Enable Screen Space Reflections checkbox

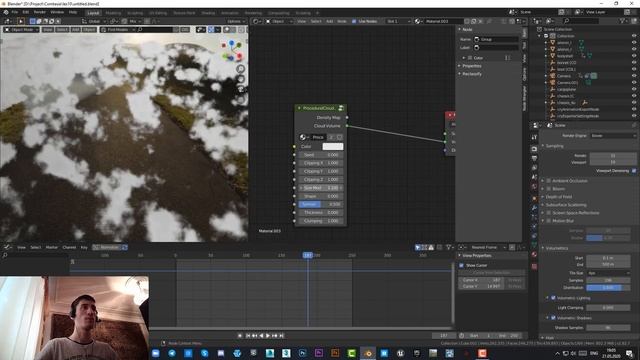click(x=549, y=213)
